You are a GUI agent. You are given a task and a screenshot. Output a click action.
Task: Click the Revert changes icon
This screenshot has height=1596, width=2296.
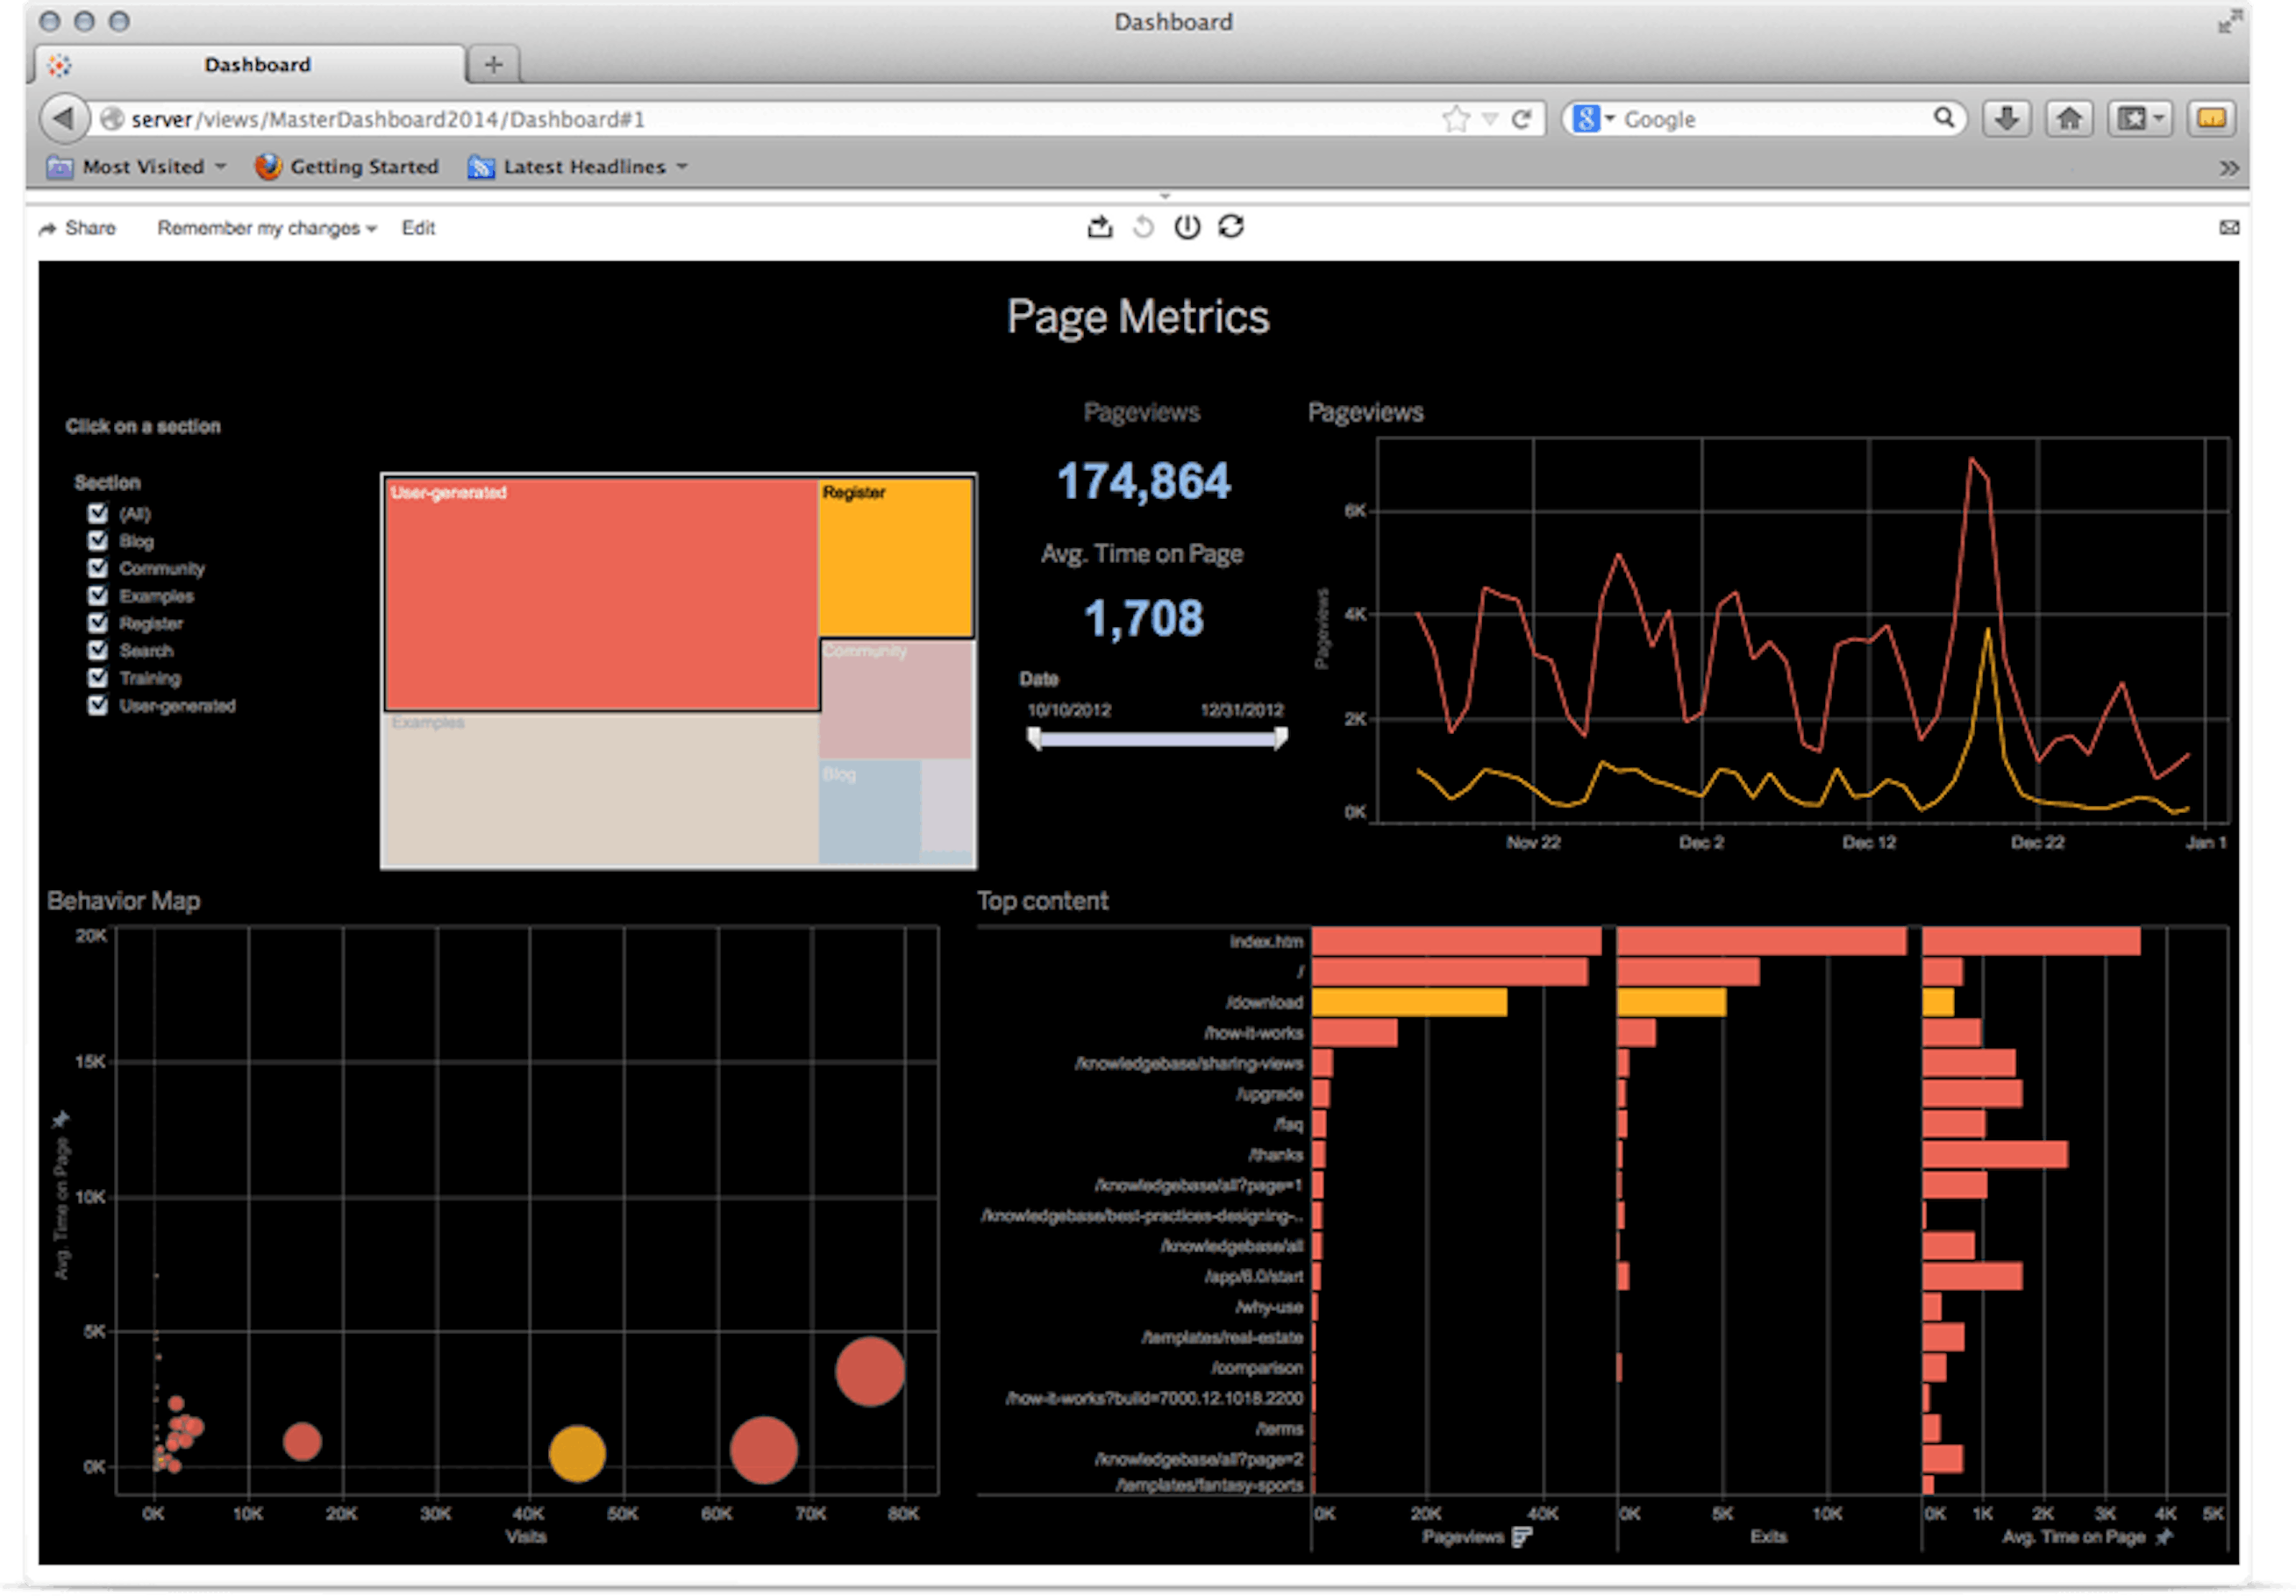coord(1143,227)
